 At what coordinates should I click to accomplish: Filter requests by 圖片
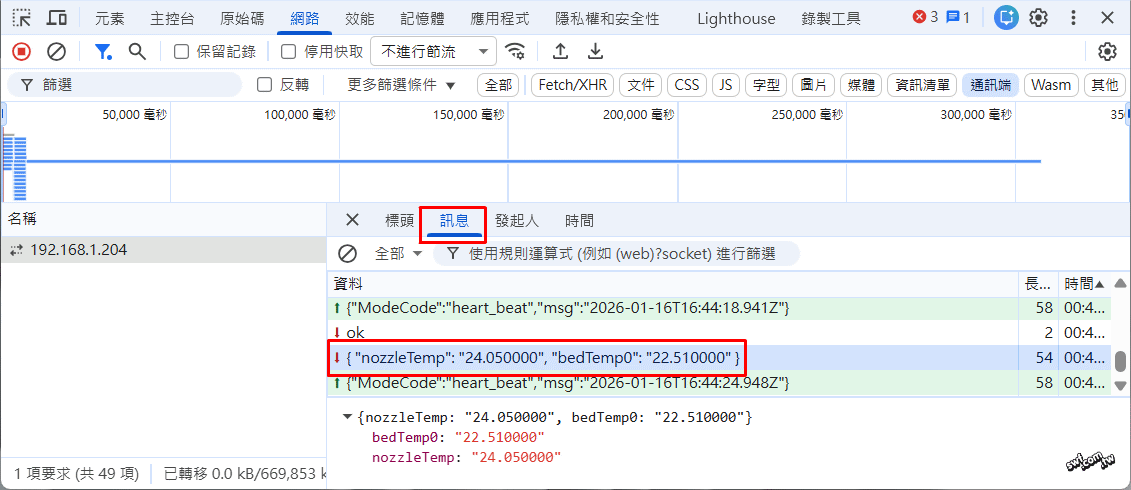pos(814,85)
